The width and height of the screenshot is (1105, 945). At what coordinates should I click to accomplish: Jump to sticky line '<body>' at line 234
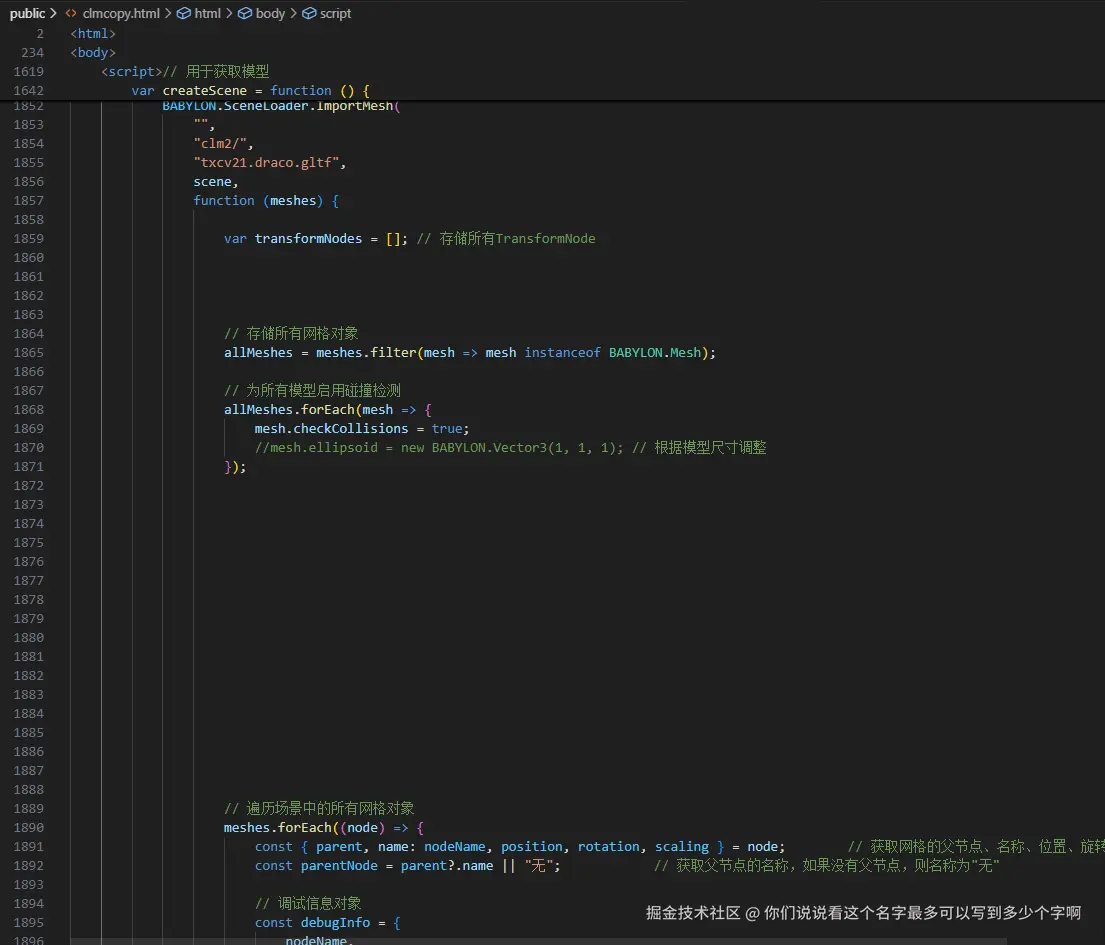[x=92, y=52]
